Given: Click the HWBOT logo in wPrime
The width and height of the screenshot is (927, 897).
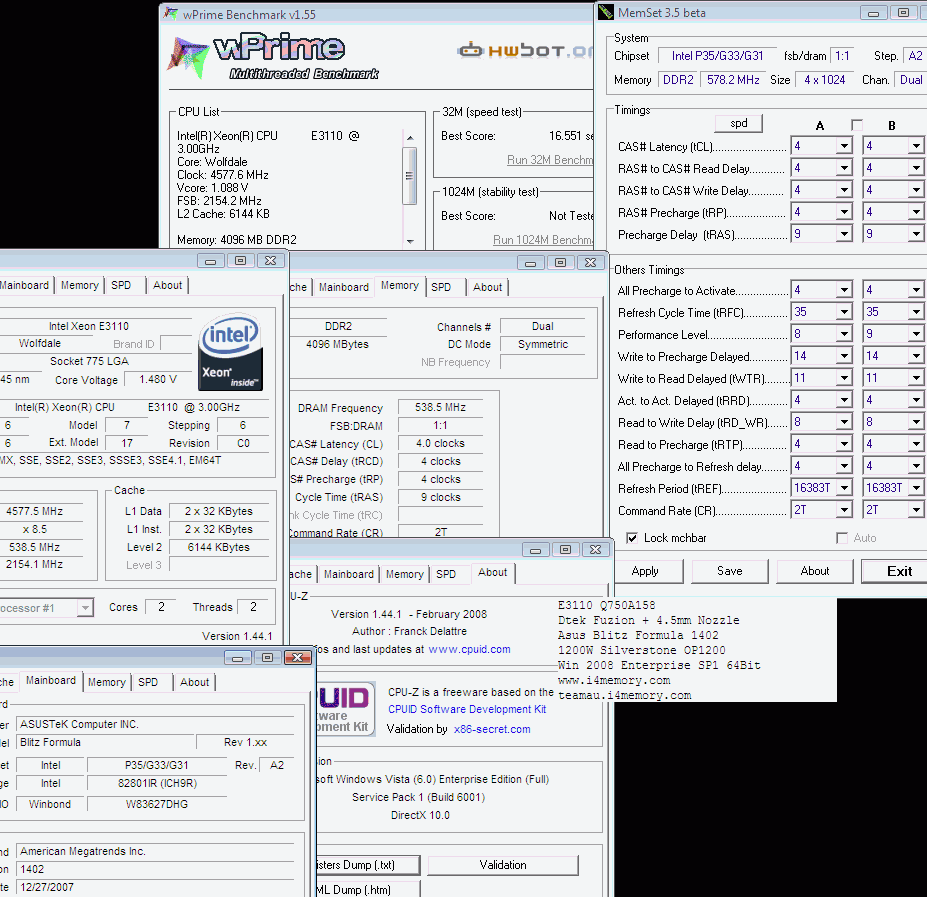Looking at the screenshot, I should pos(524,51).
